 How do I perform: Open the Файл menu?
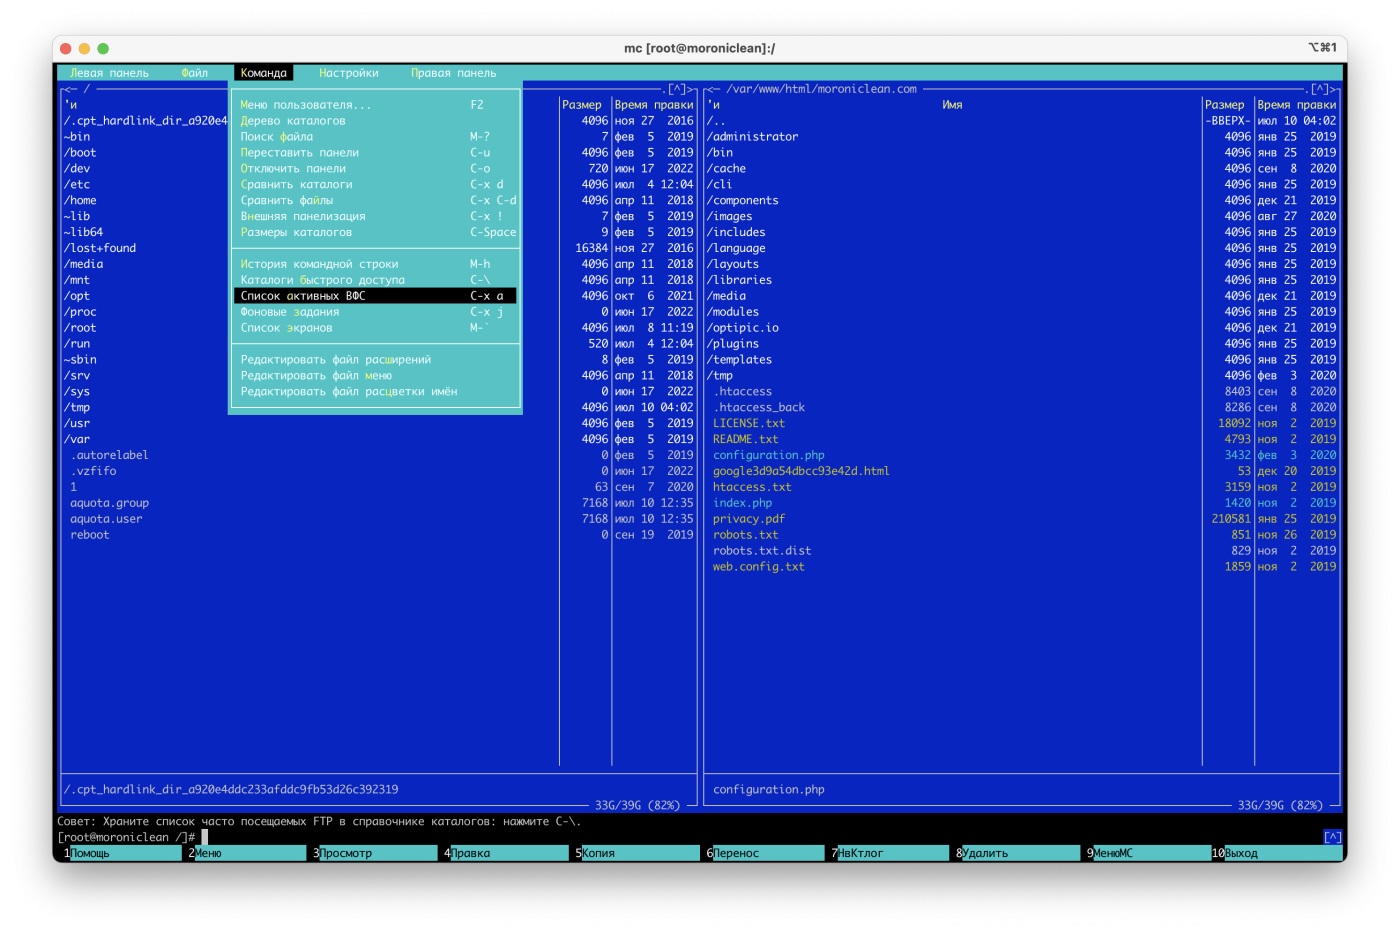click(x=194, y=73)
